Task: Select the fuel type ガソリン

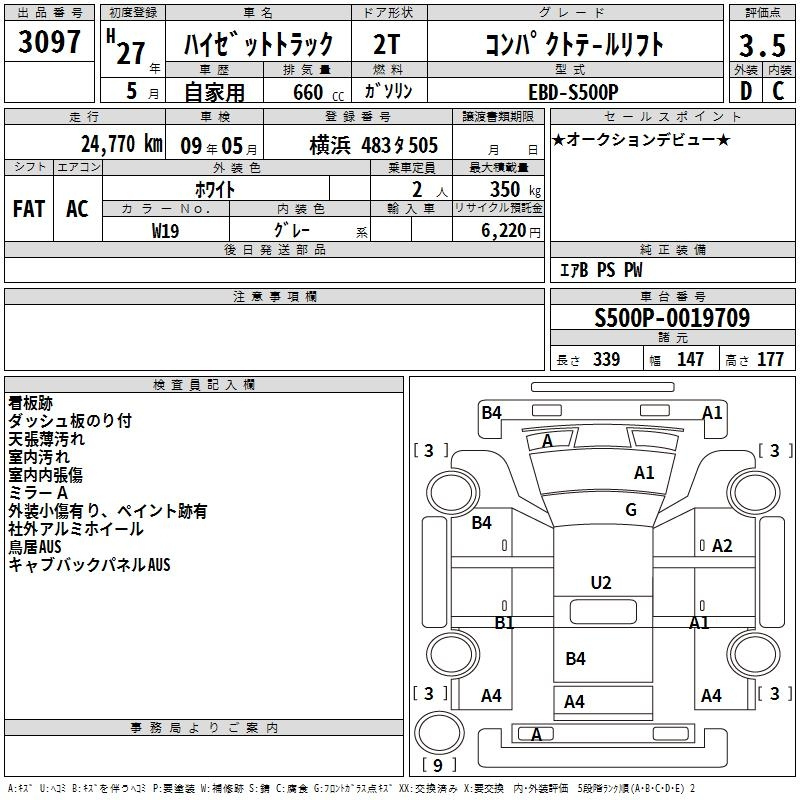Action: point(388,91)
